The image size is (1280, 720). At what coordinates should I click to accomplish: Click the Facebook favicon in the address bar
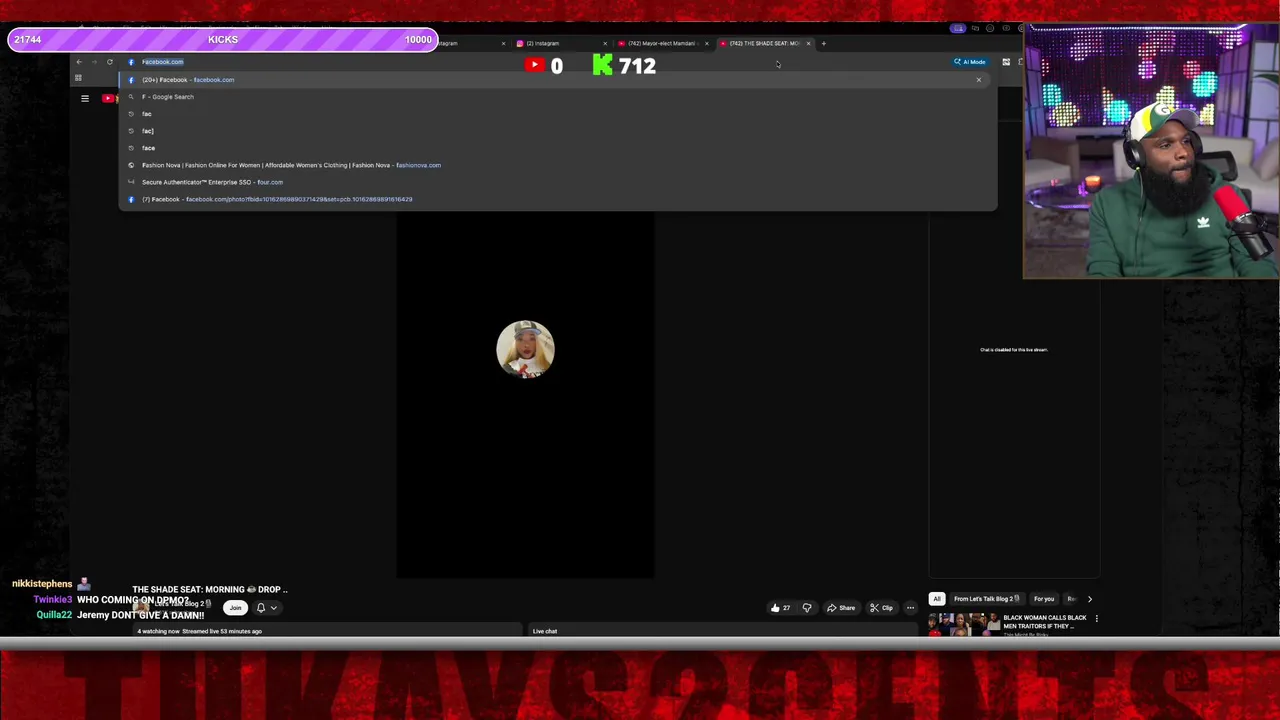pyautogui.click(x=131, y=62)
